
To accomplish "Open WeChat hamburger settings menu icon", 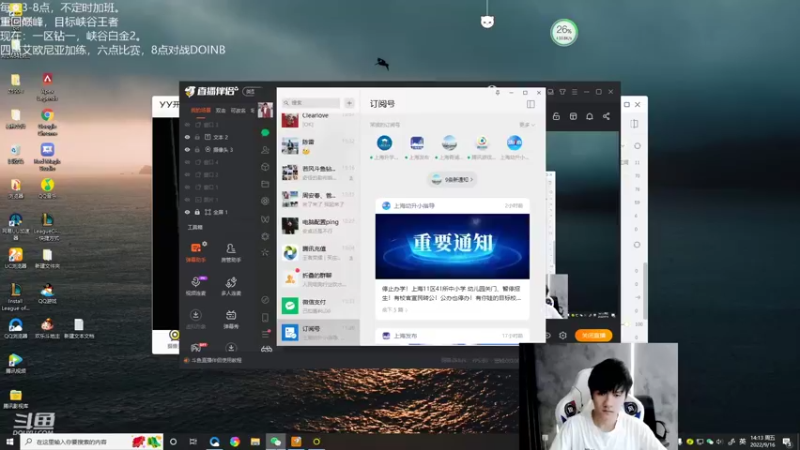I will coord(265,334).
